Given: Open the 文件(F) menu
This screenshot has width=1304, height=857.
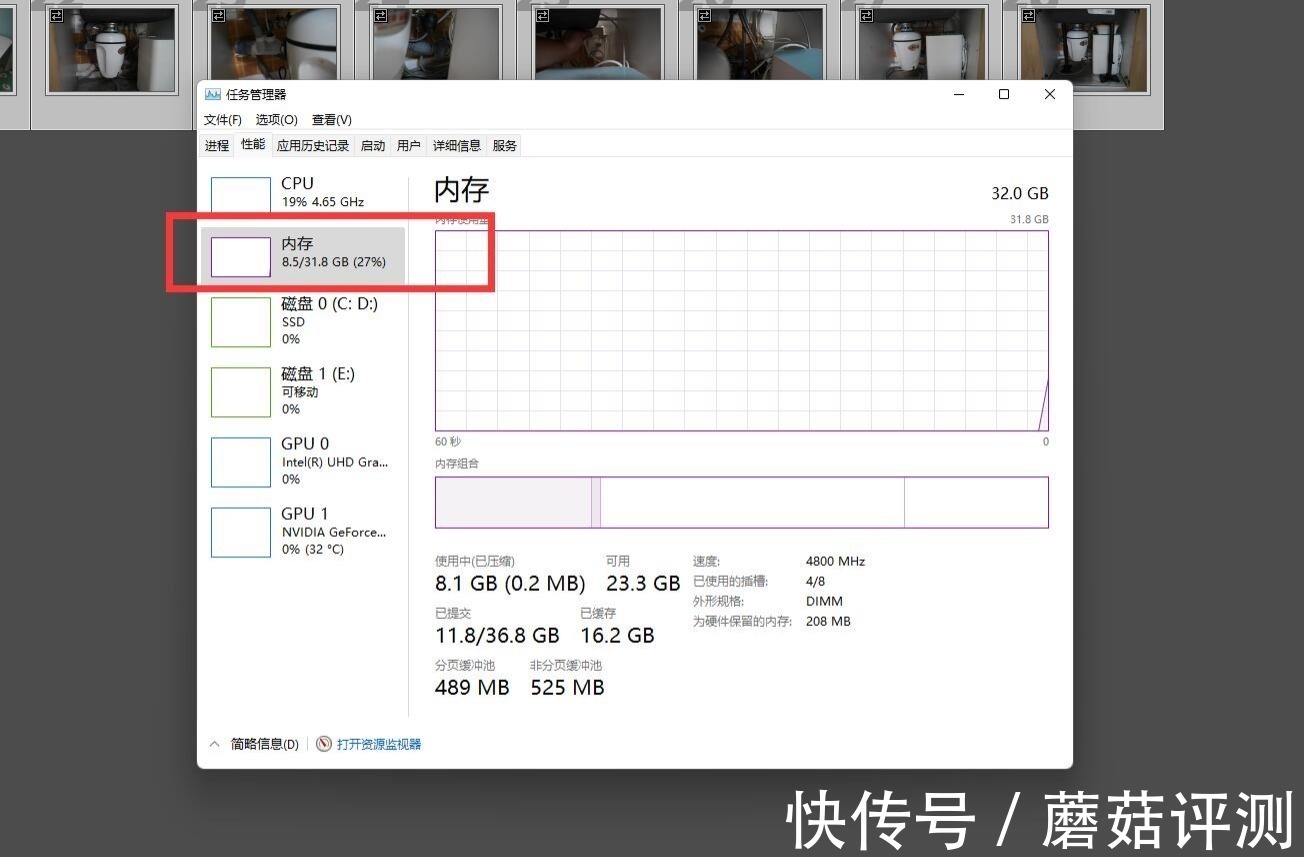Looking at the screenshot, I should 223,120.
